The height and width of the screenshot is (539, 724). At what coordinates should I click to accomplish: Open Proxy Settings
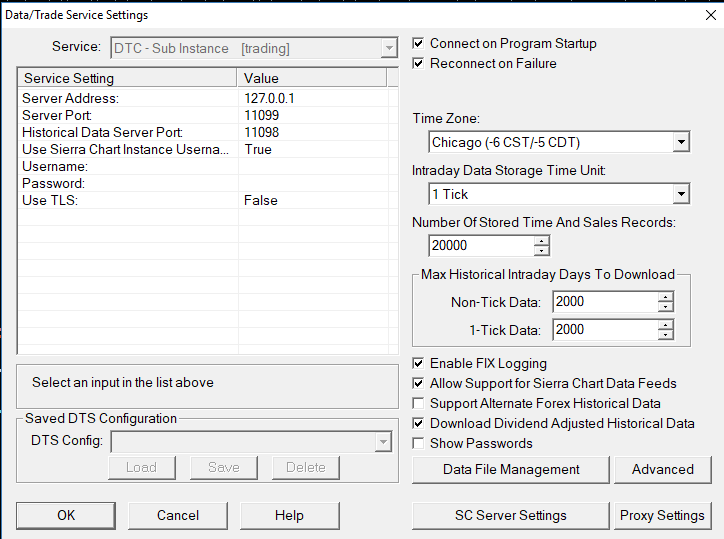pyautogui.click(x=661, y=516)
